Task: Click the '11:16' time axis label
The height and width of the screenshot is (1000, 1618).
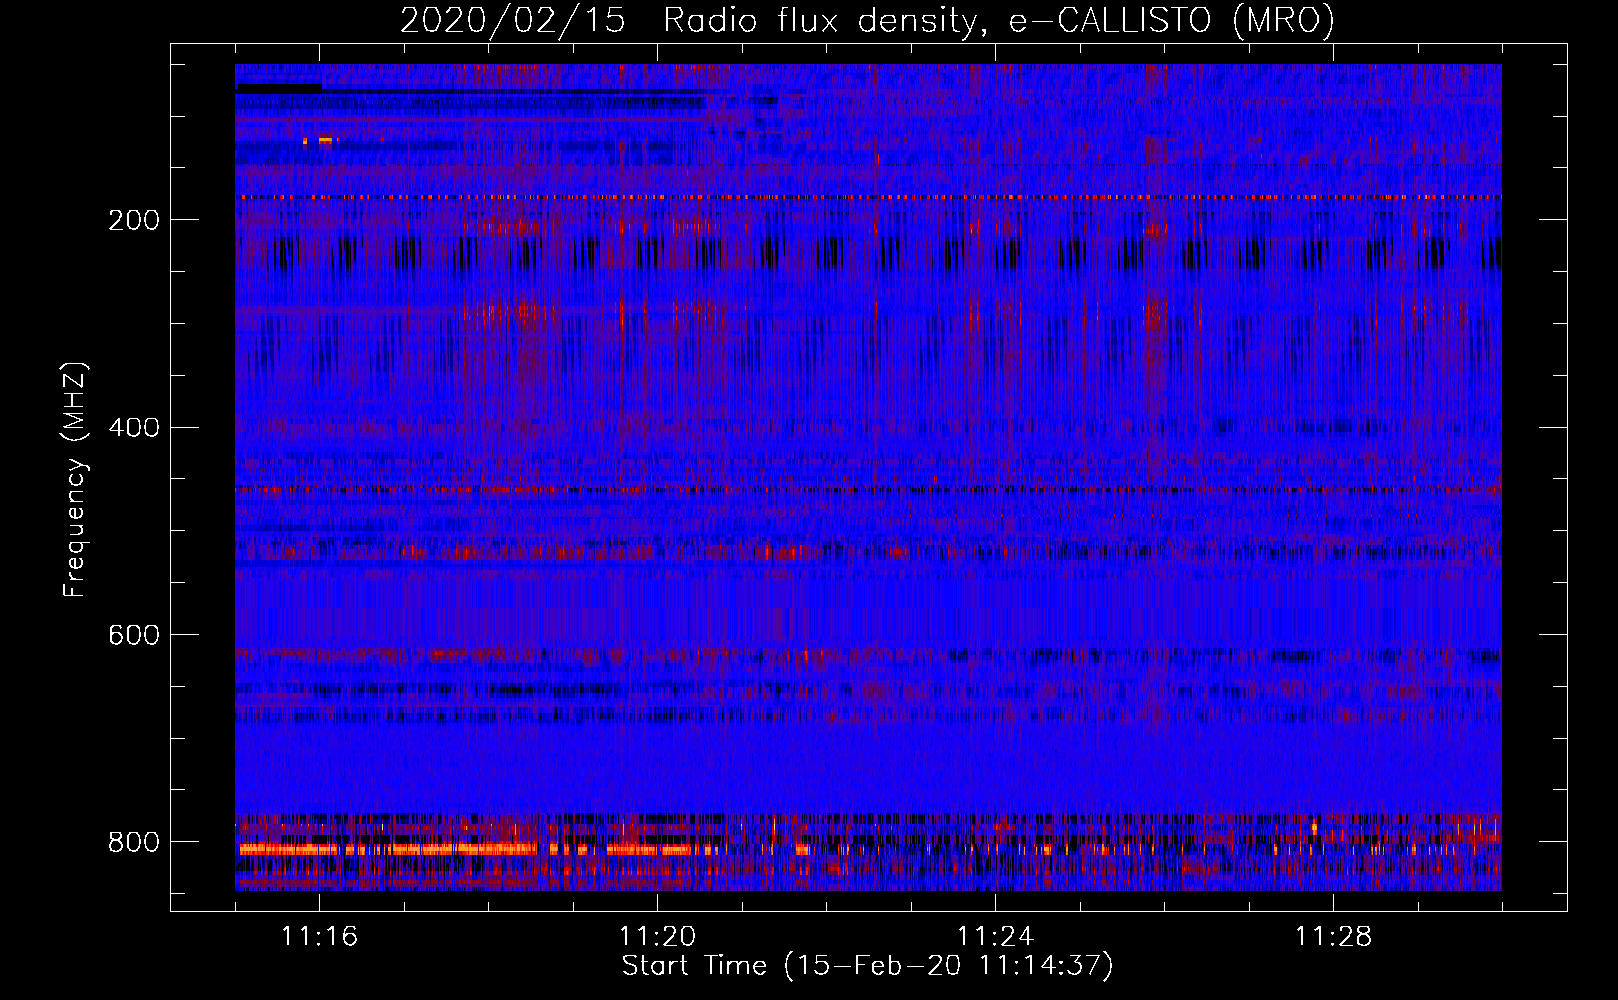Action: click(x=319, y=937)
